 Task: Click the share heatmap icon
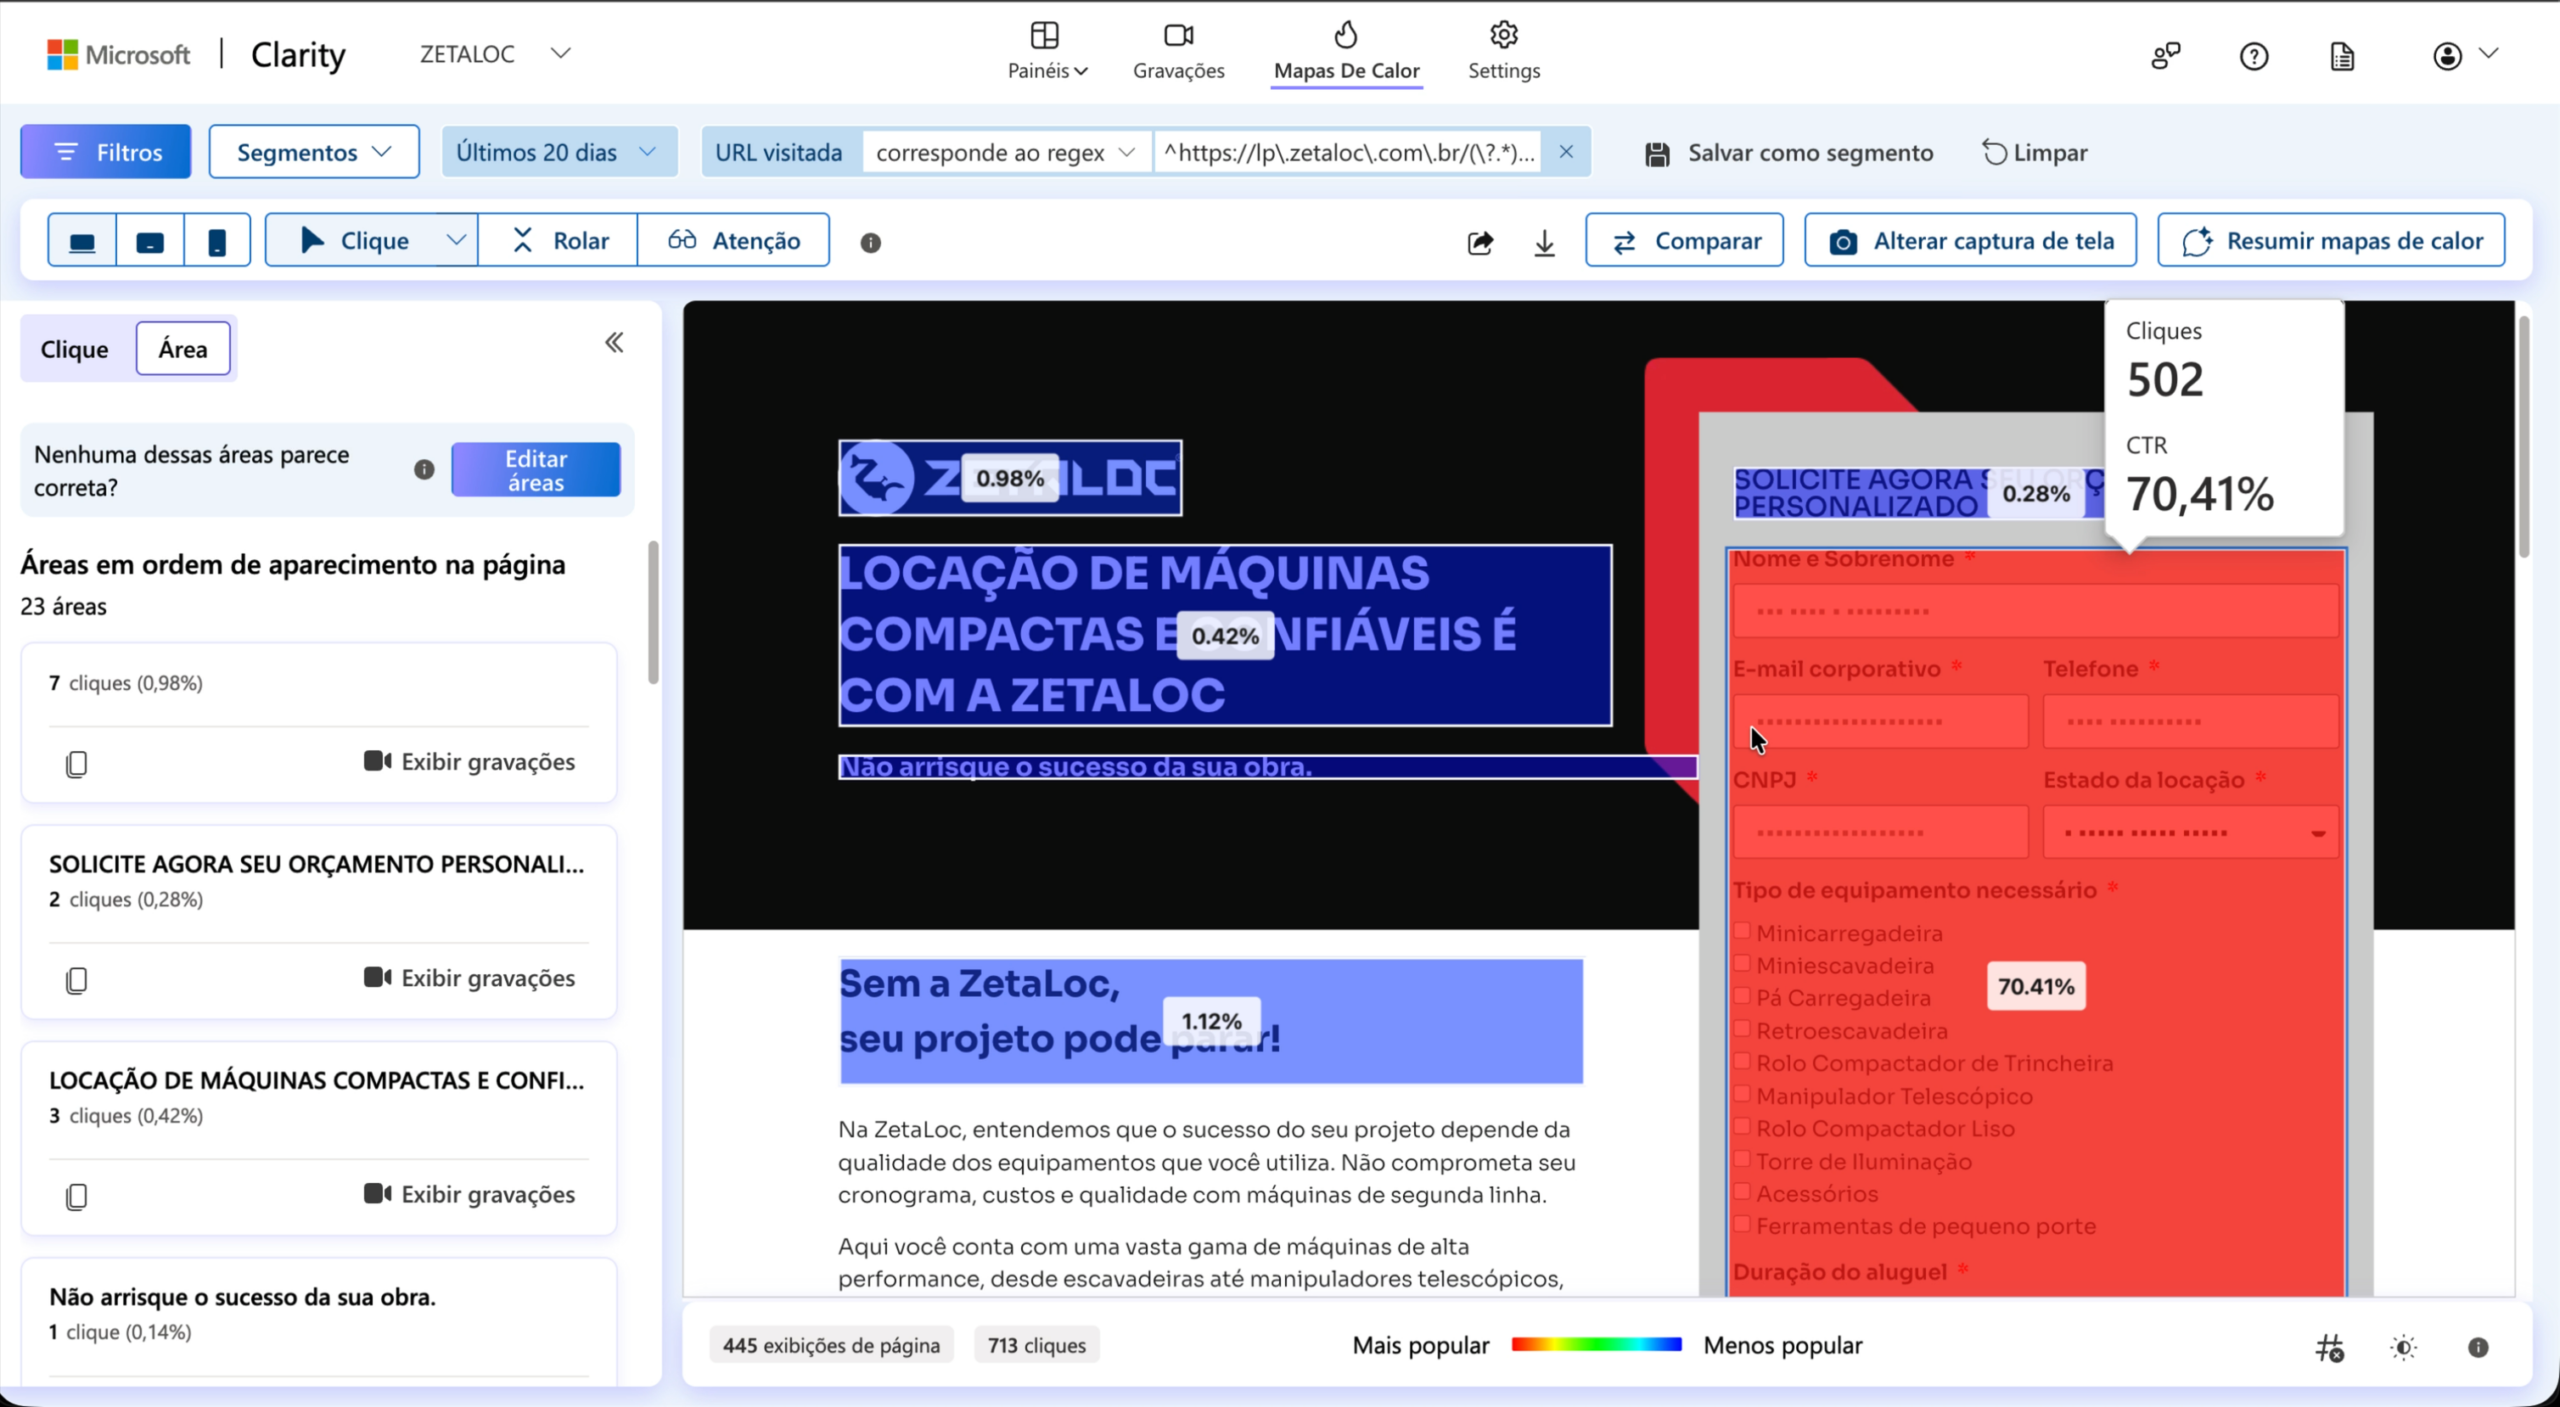click(x=1480, y=242)
